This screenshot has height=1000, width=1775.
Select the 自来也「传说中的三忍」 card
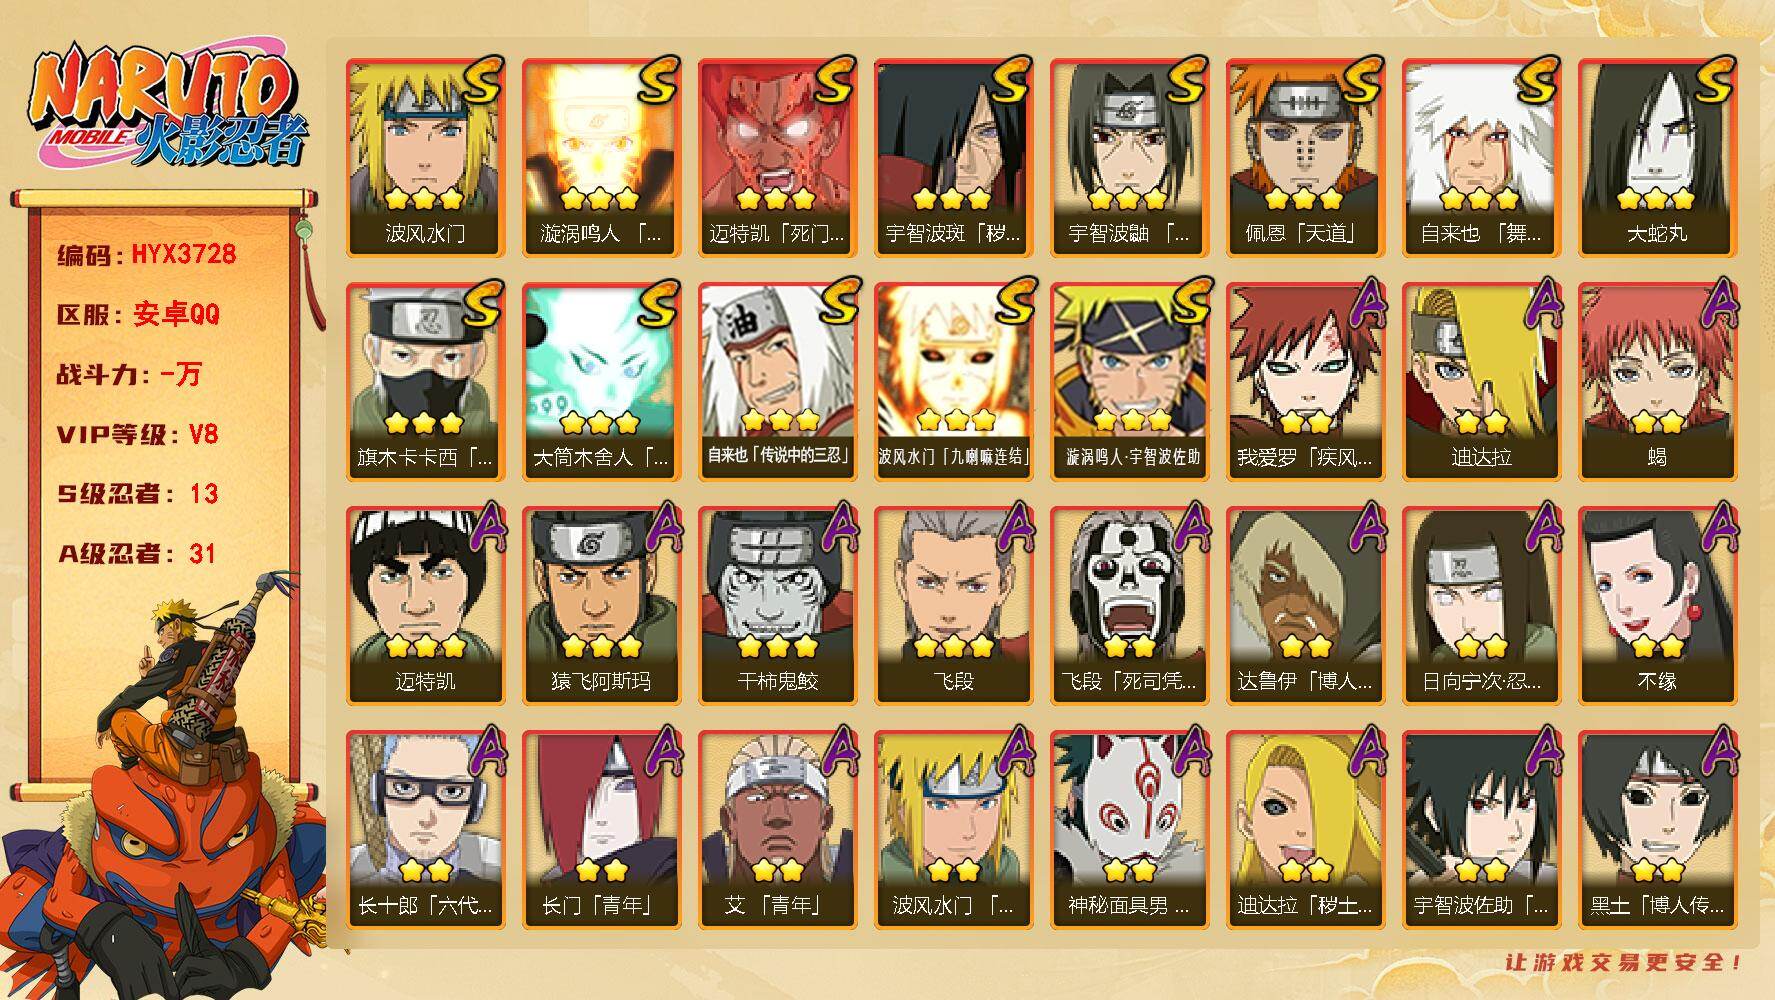click(x=777, y=382)
